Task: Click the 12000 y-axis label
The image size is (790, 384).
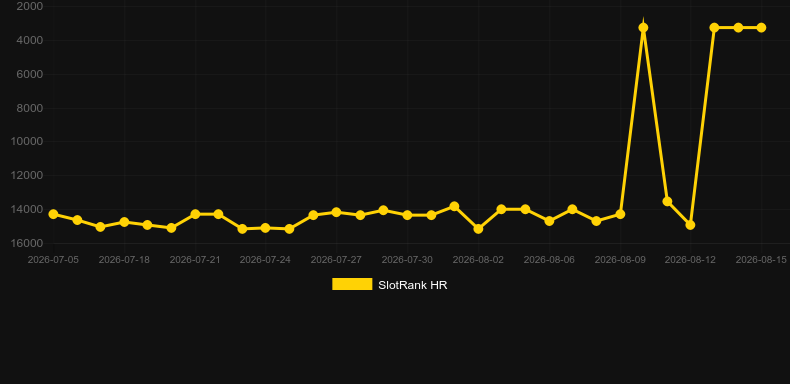Action: tap(27, 175)
